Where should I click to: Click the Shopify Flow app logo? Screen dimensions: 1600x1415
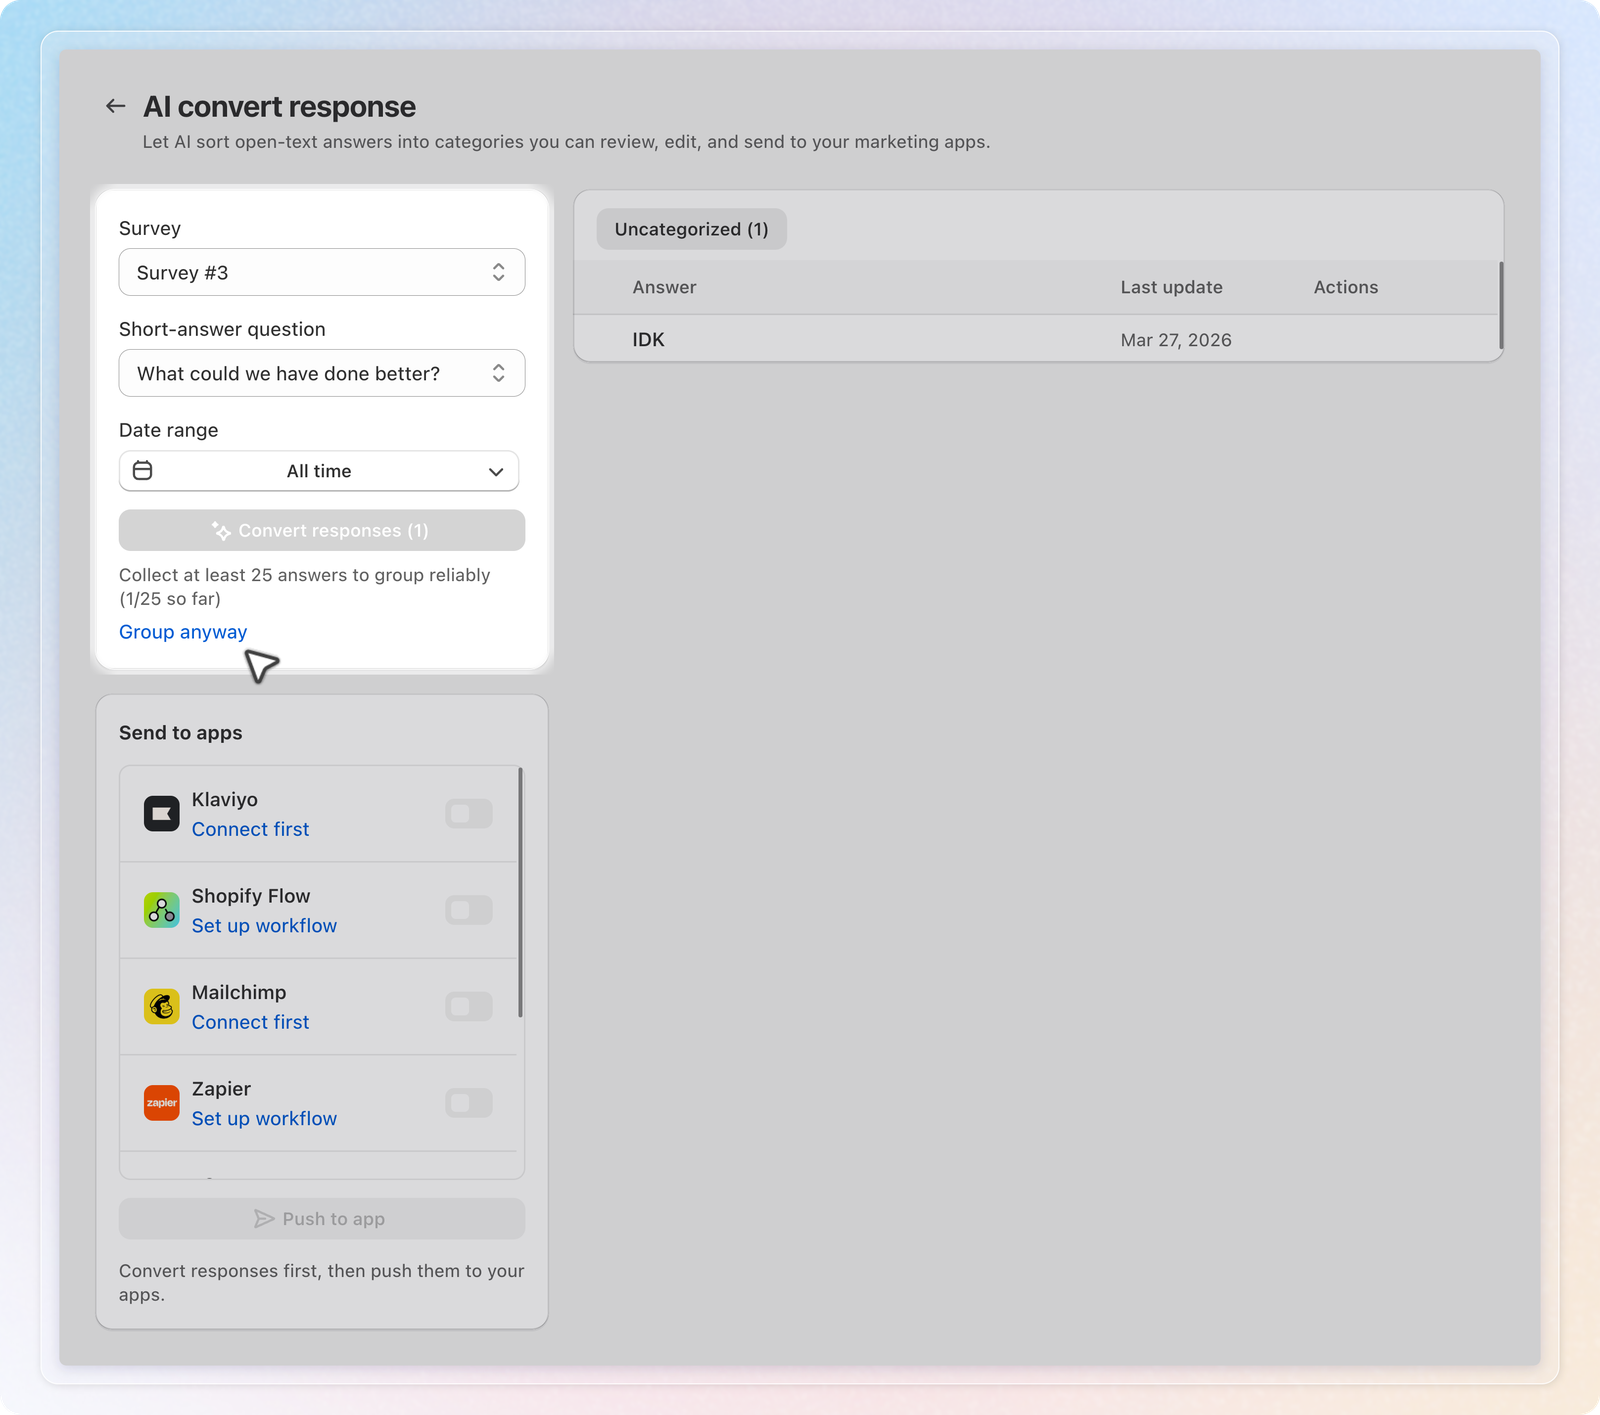tap(162, 910)
